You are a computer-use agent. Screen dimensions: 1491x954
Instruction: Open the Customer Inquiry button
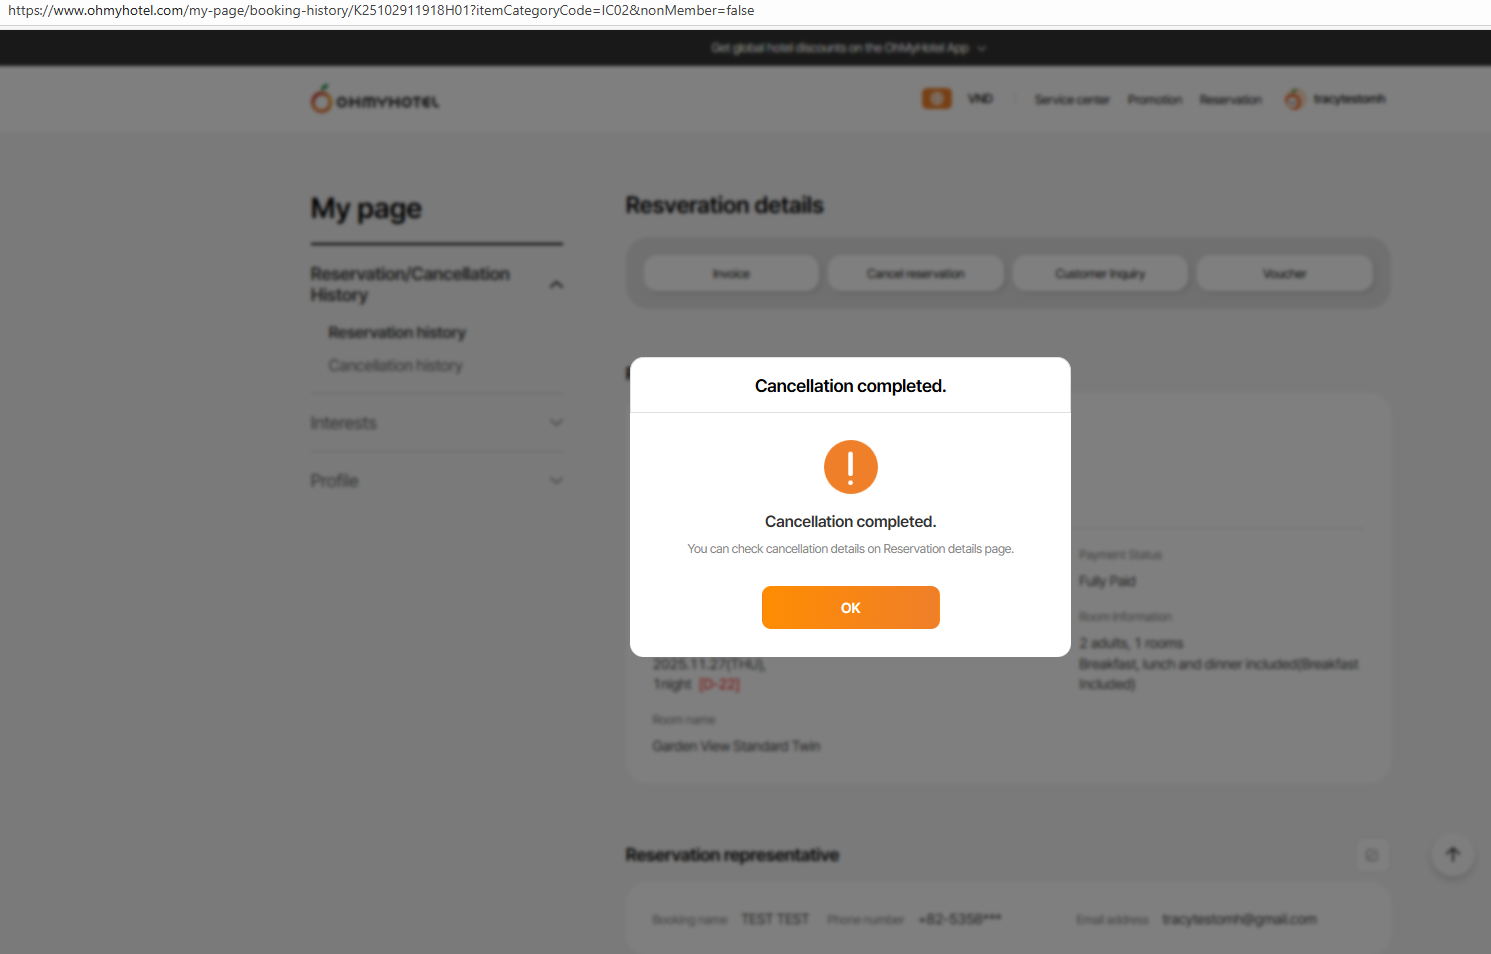tap(1100, 273)
